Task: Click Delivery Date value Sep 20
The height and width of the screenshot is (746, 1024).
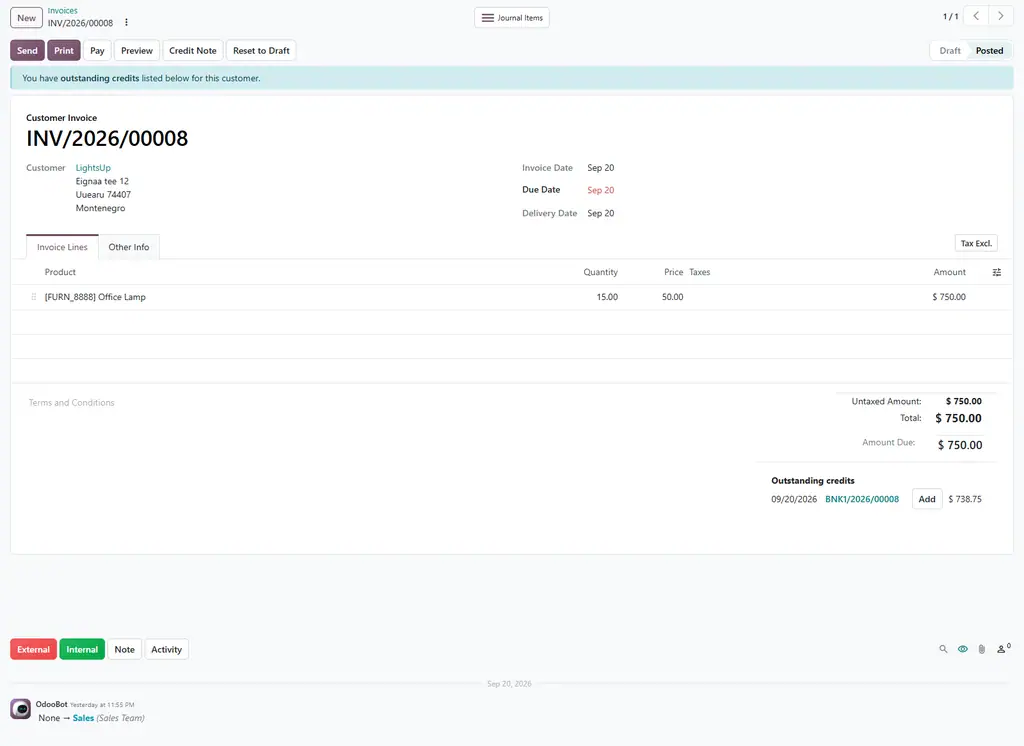Action: click(x=600, y=214)
